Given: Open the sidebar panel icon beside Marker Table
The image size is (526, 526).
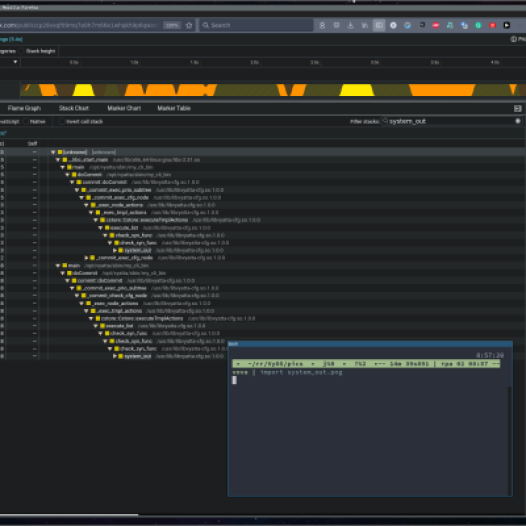Looking at the screenshot, I should point(517,108).
